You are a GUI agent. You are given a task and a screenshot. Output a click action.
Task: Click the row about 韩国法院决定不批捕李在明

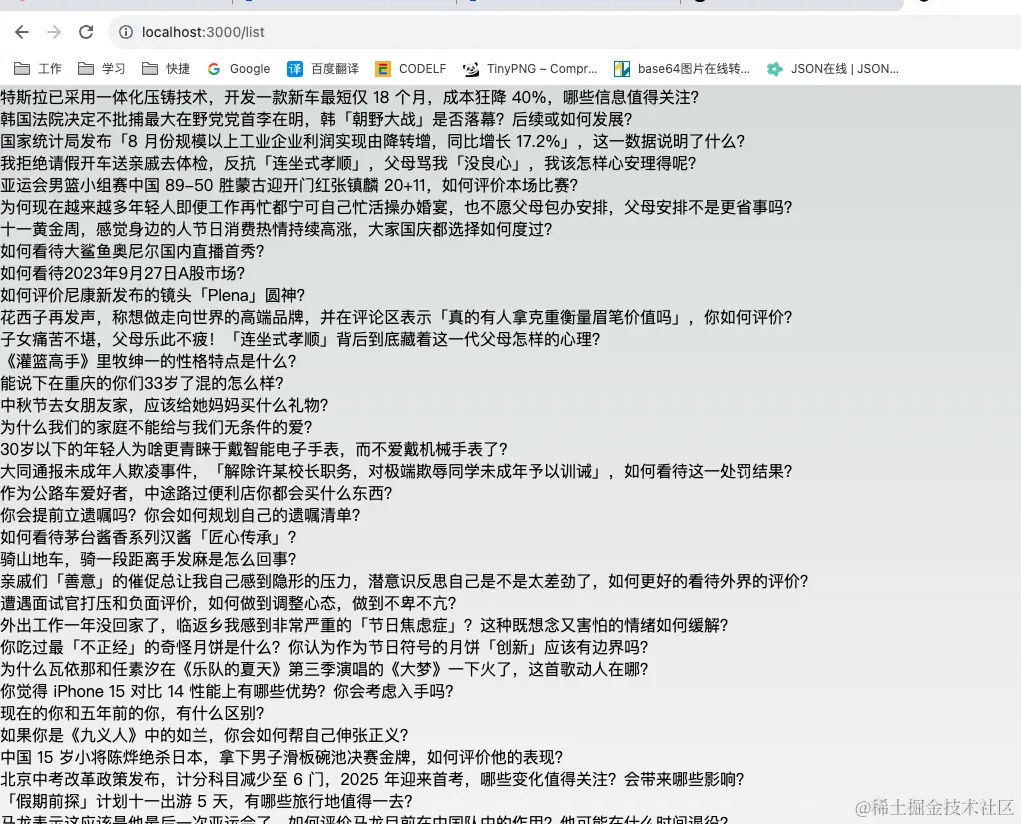pos(316,119)
